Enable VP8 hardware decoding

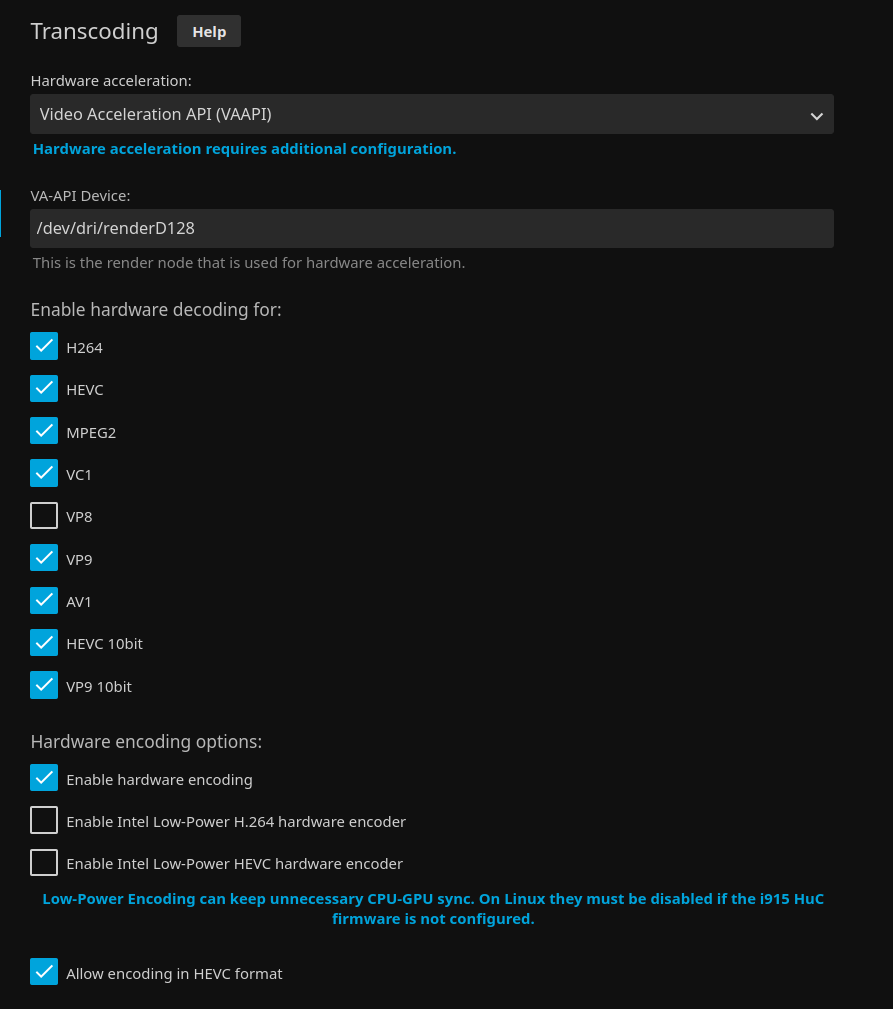click(44, 516)
